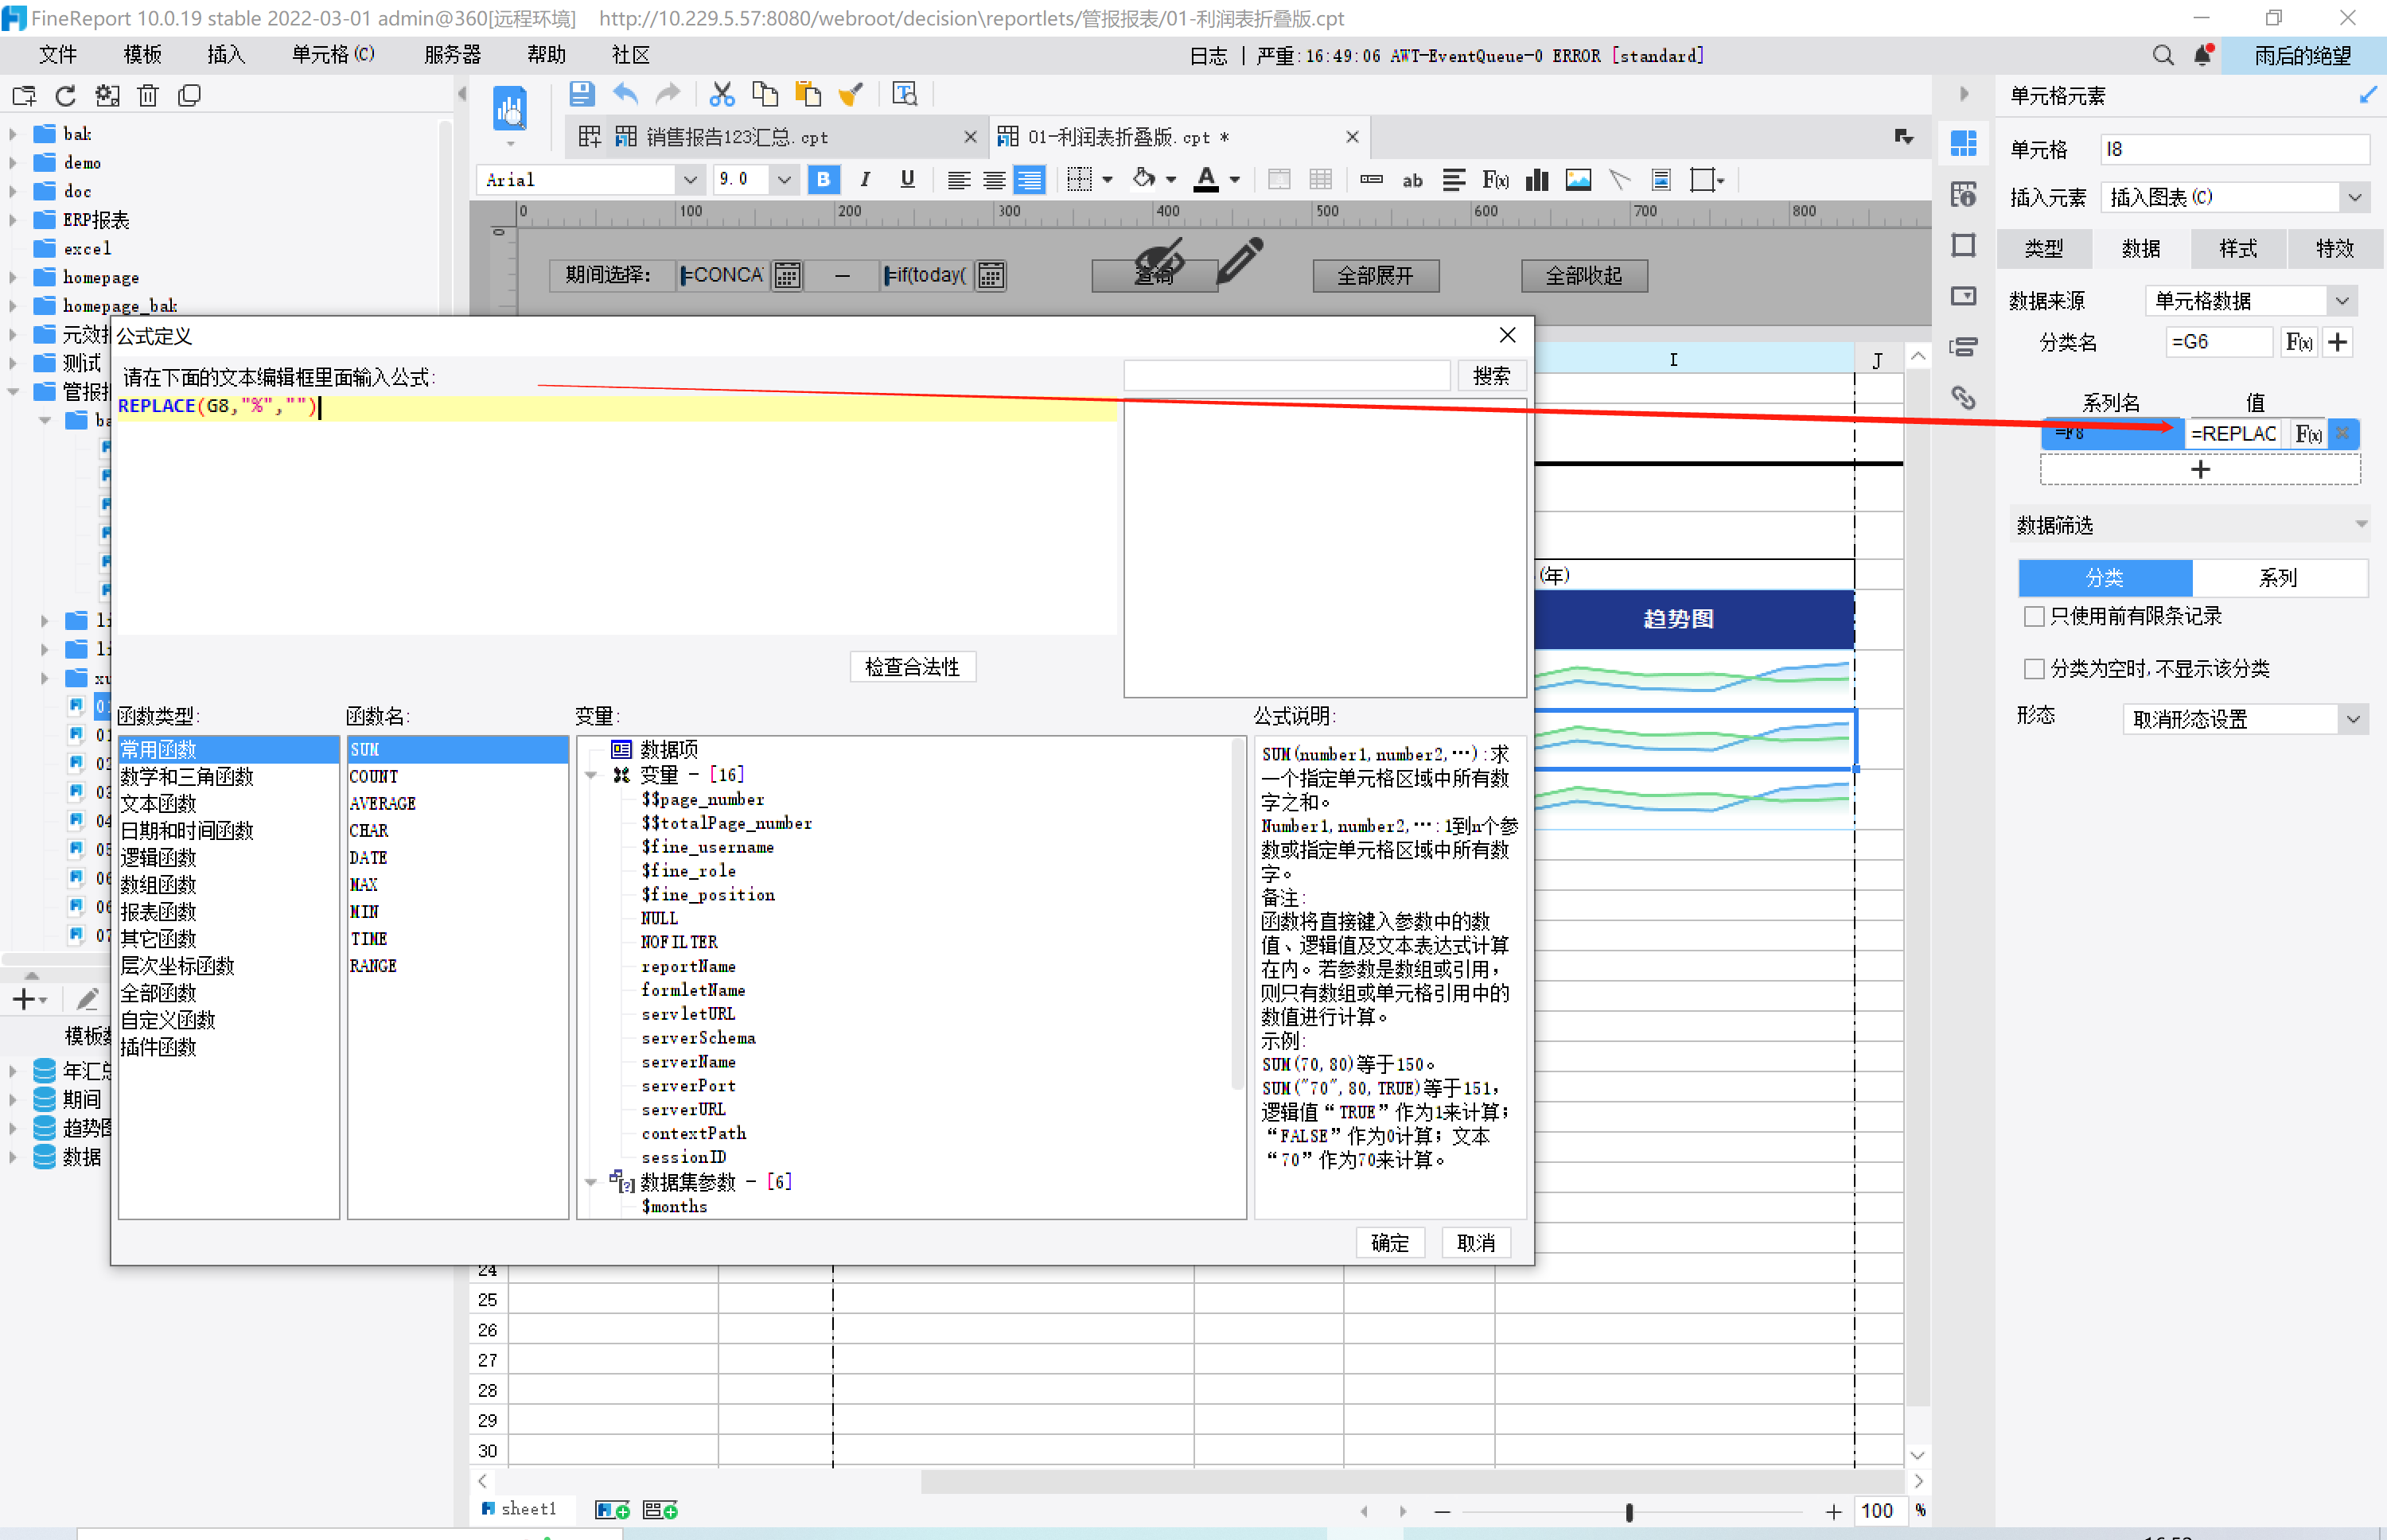Switch to 样式 tab in right panel
The image size is (2387, 1540).
pos(2238,248)
